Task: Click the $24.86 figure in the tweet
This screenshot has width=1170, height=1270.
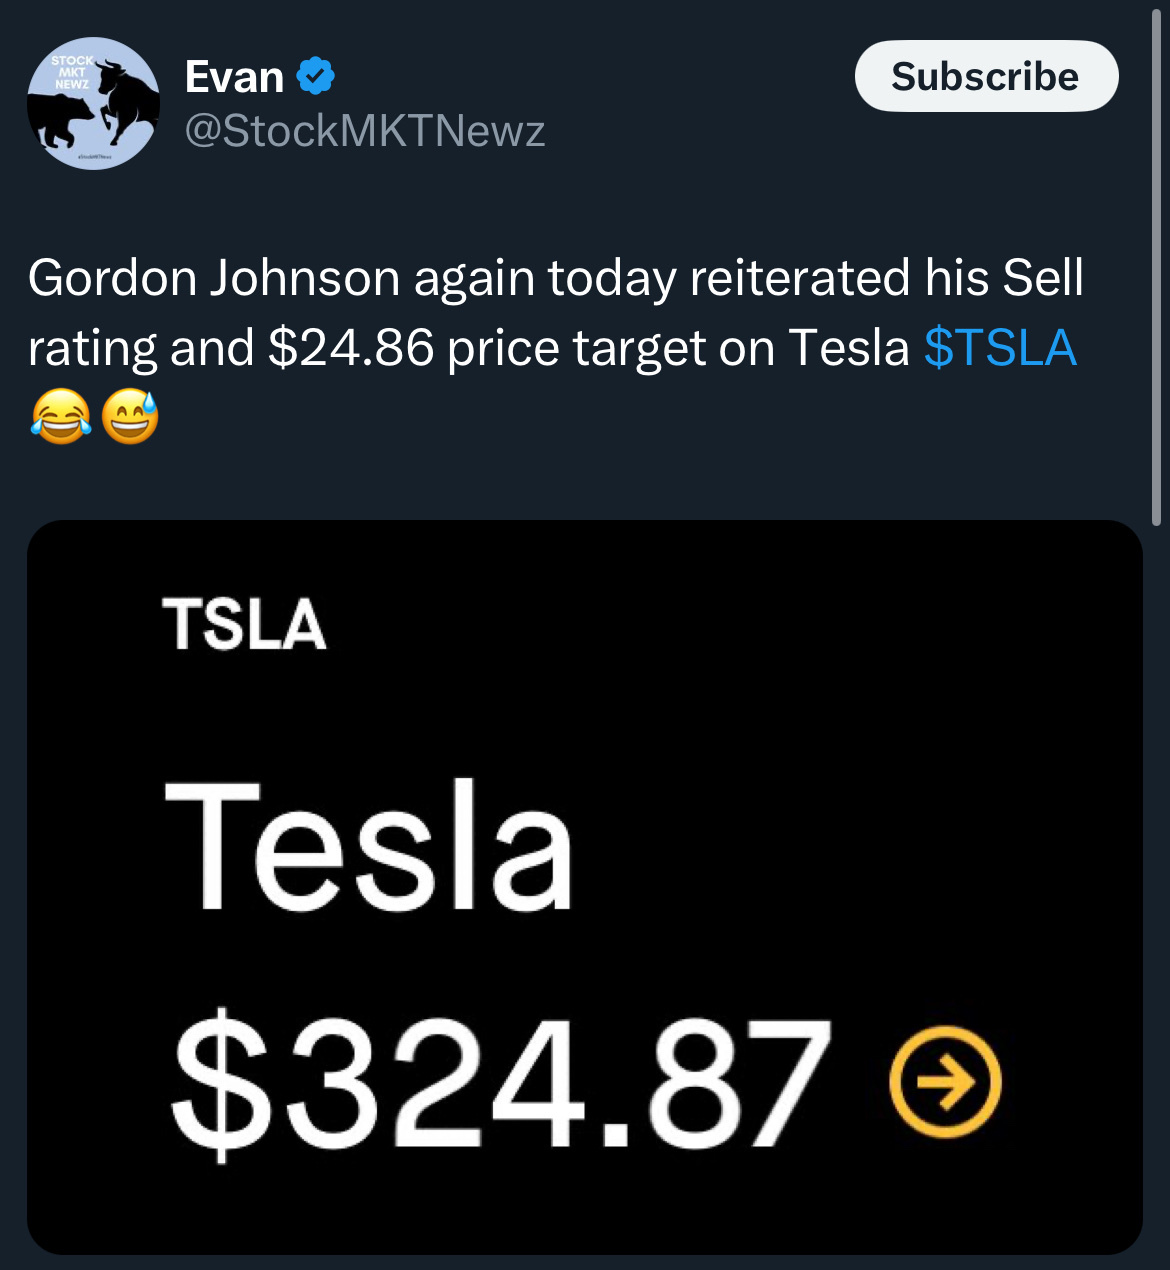Action: tap(351, 348)
